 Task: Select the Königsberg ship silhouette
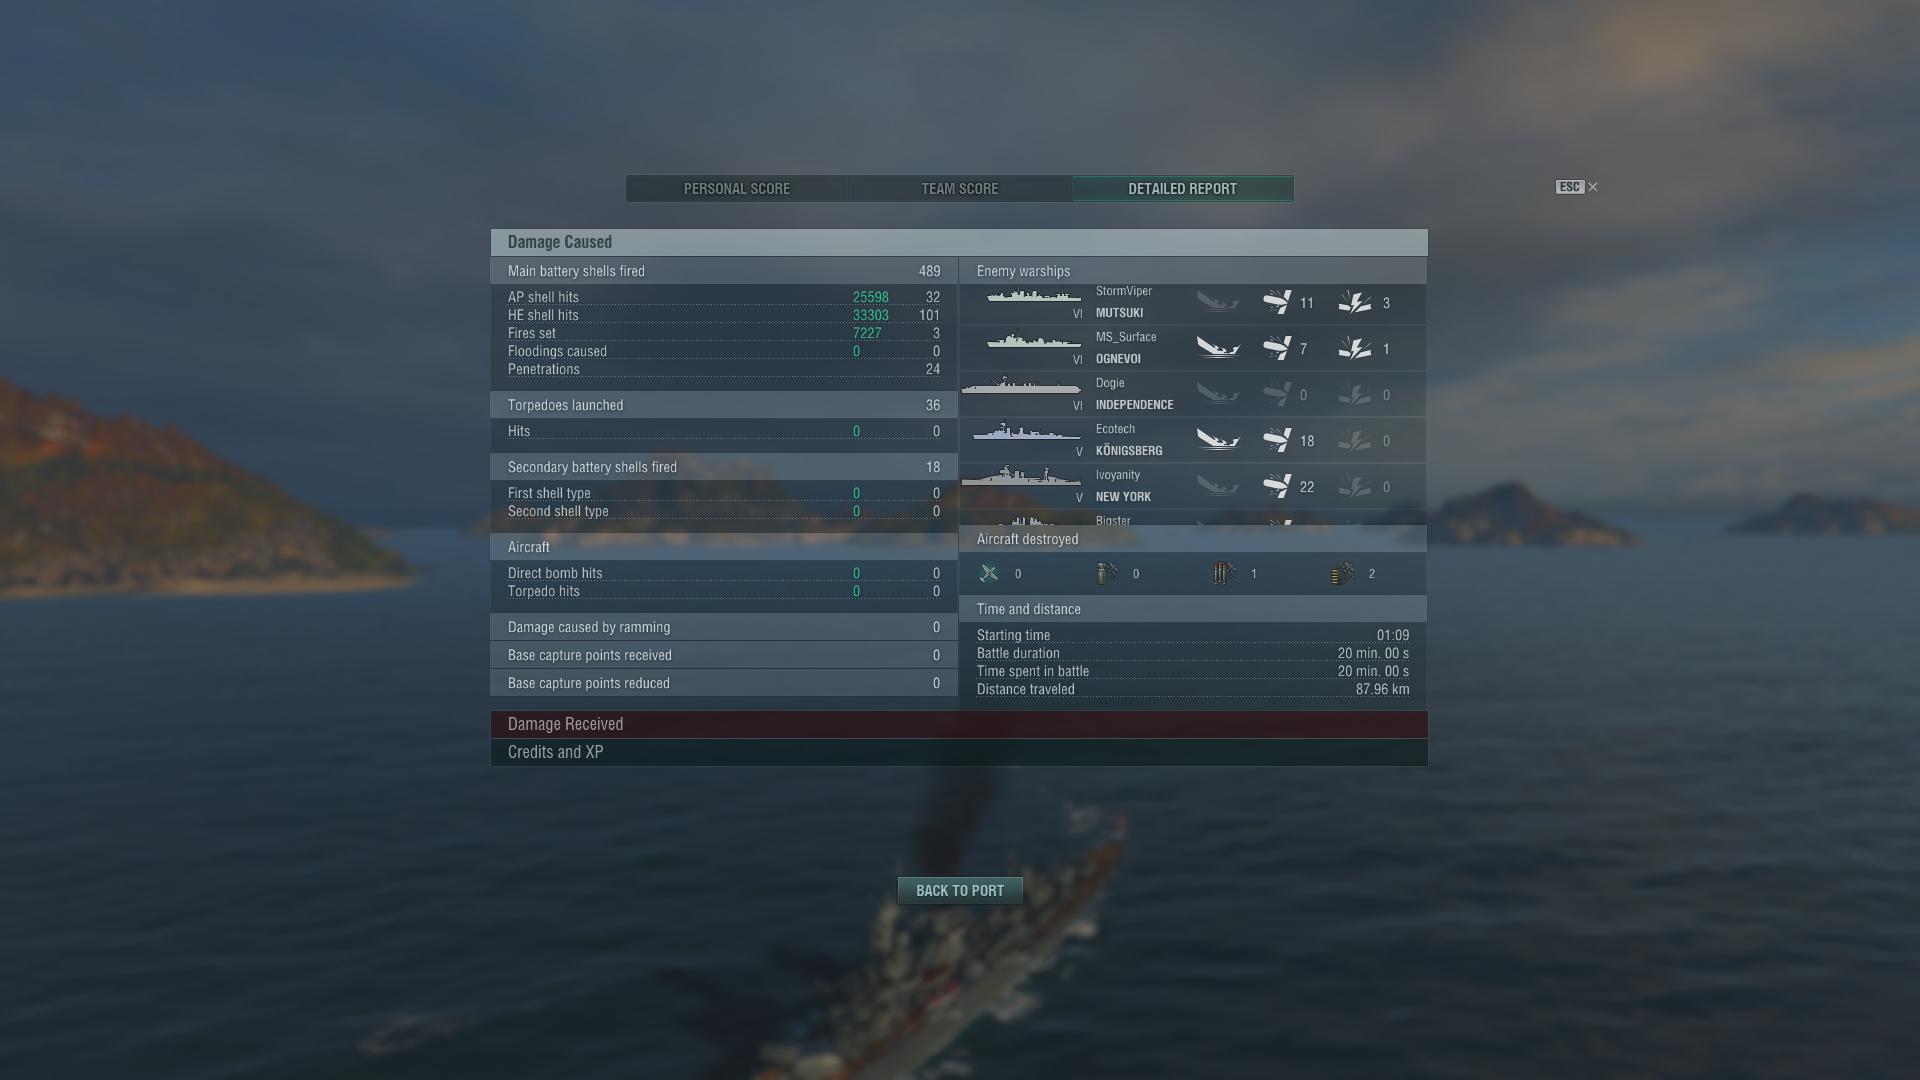[x=1026, y=431]
